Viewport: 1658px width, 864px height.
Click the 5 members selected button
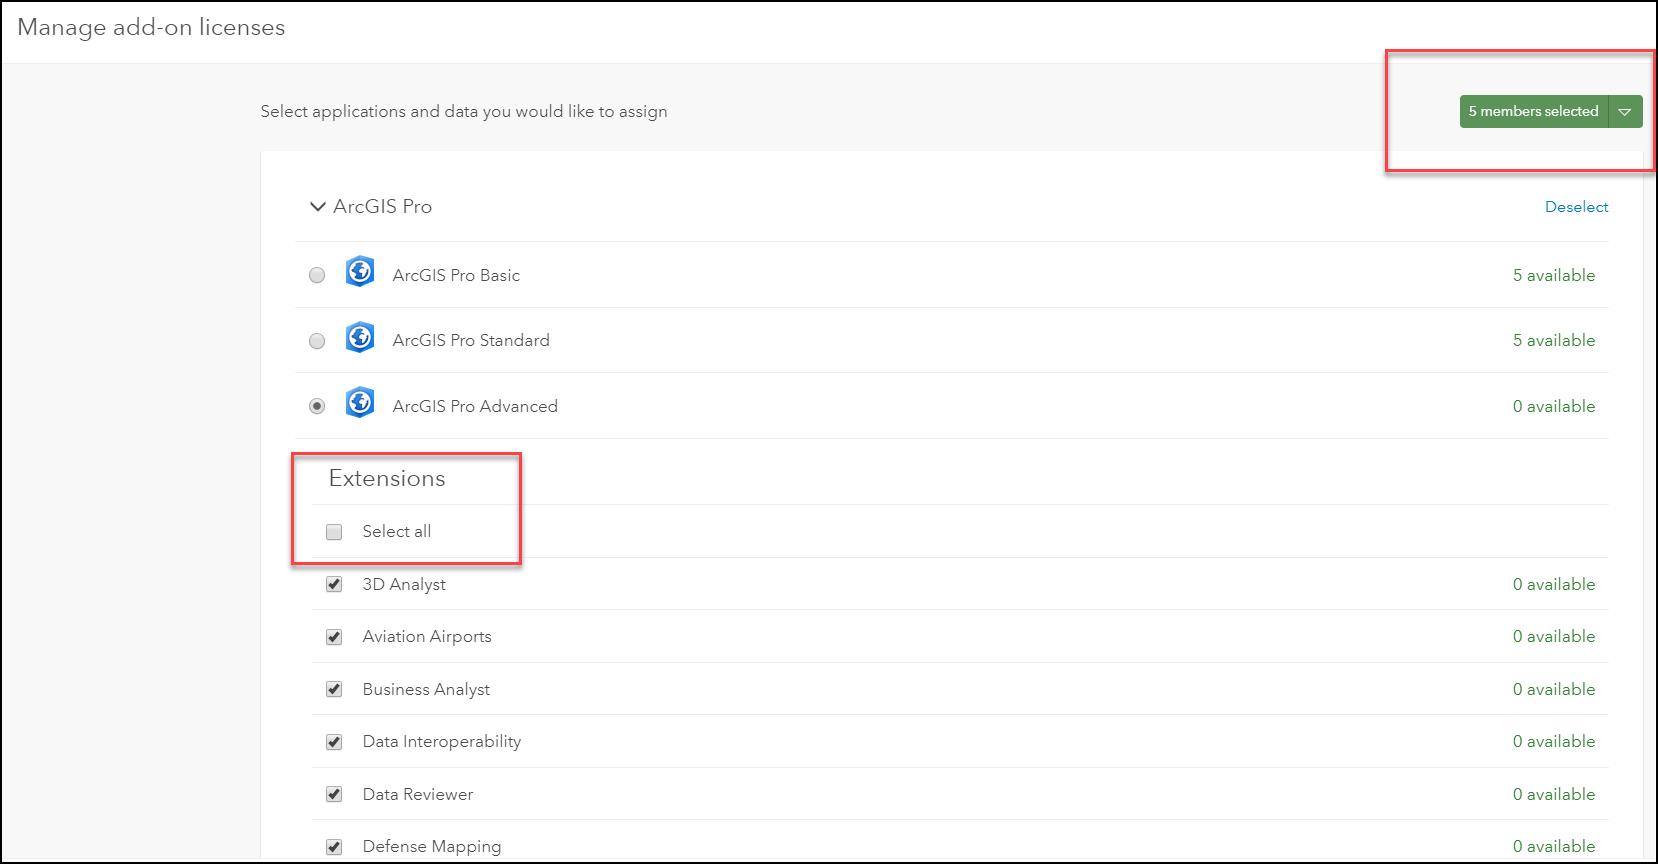click(1534, 112)
